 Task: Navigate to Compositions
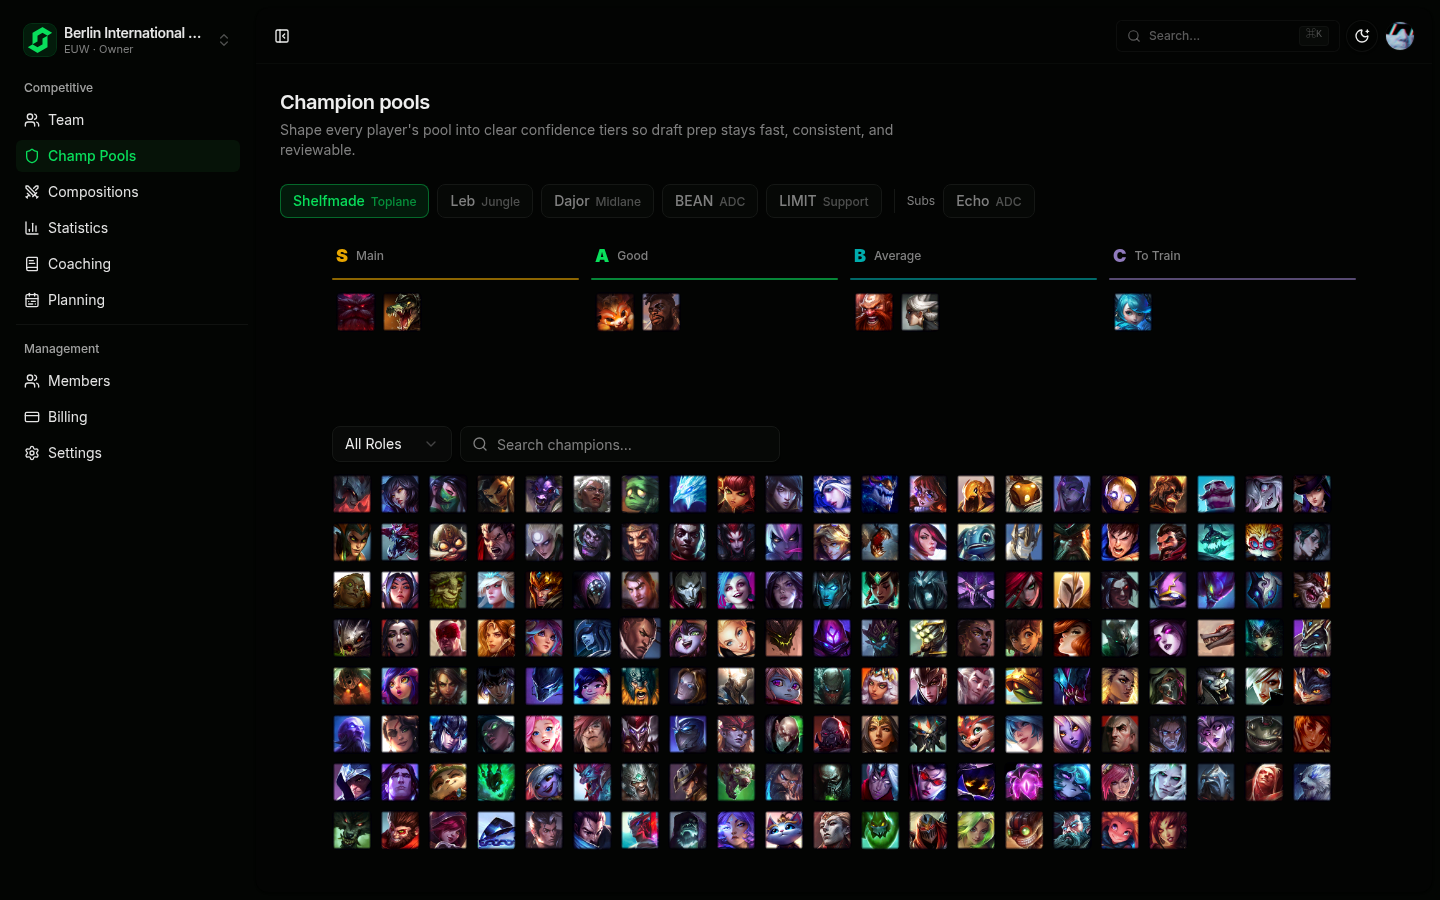(128, 192)
